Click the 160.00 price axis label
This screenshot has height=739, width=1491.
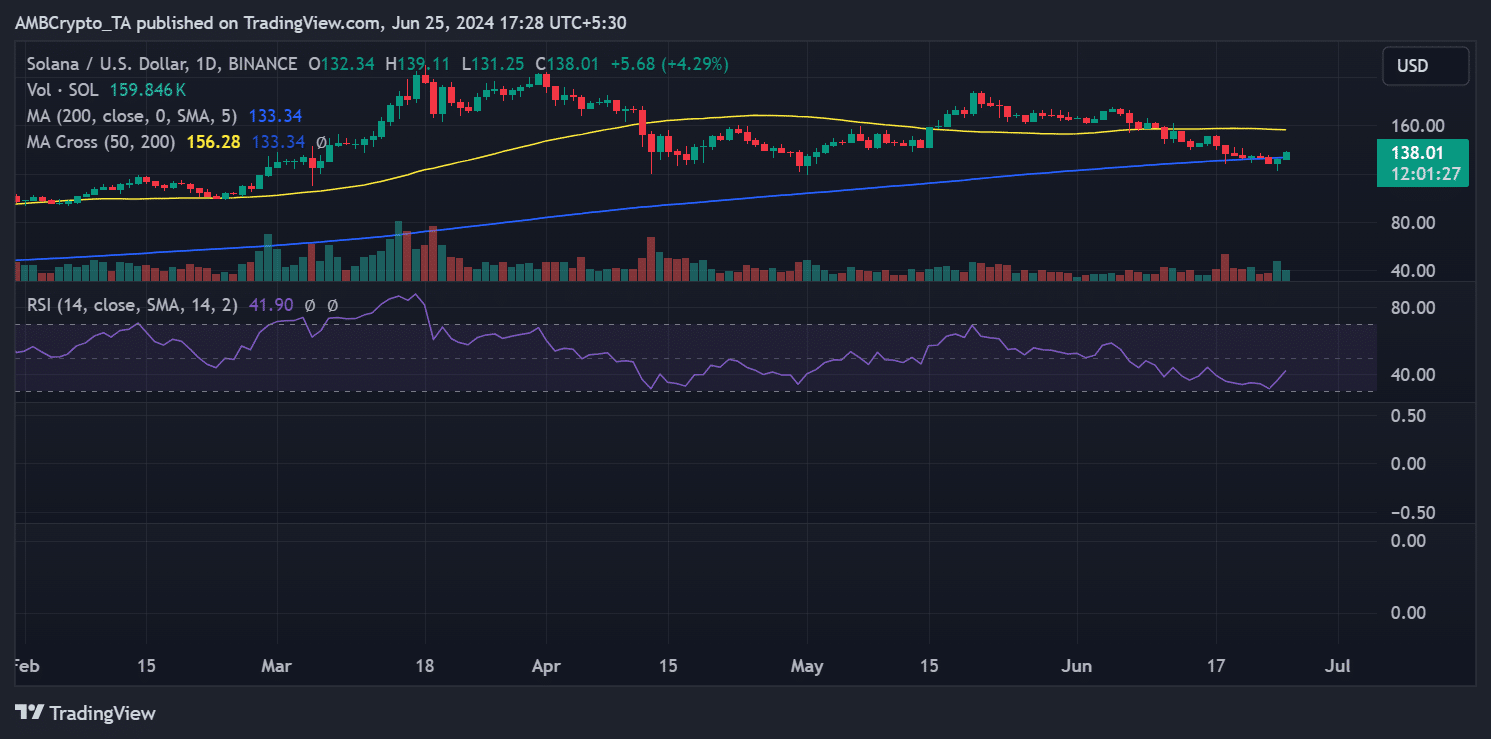(x=1420, y=126)
